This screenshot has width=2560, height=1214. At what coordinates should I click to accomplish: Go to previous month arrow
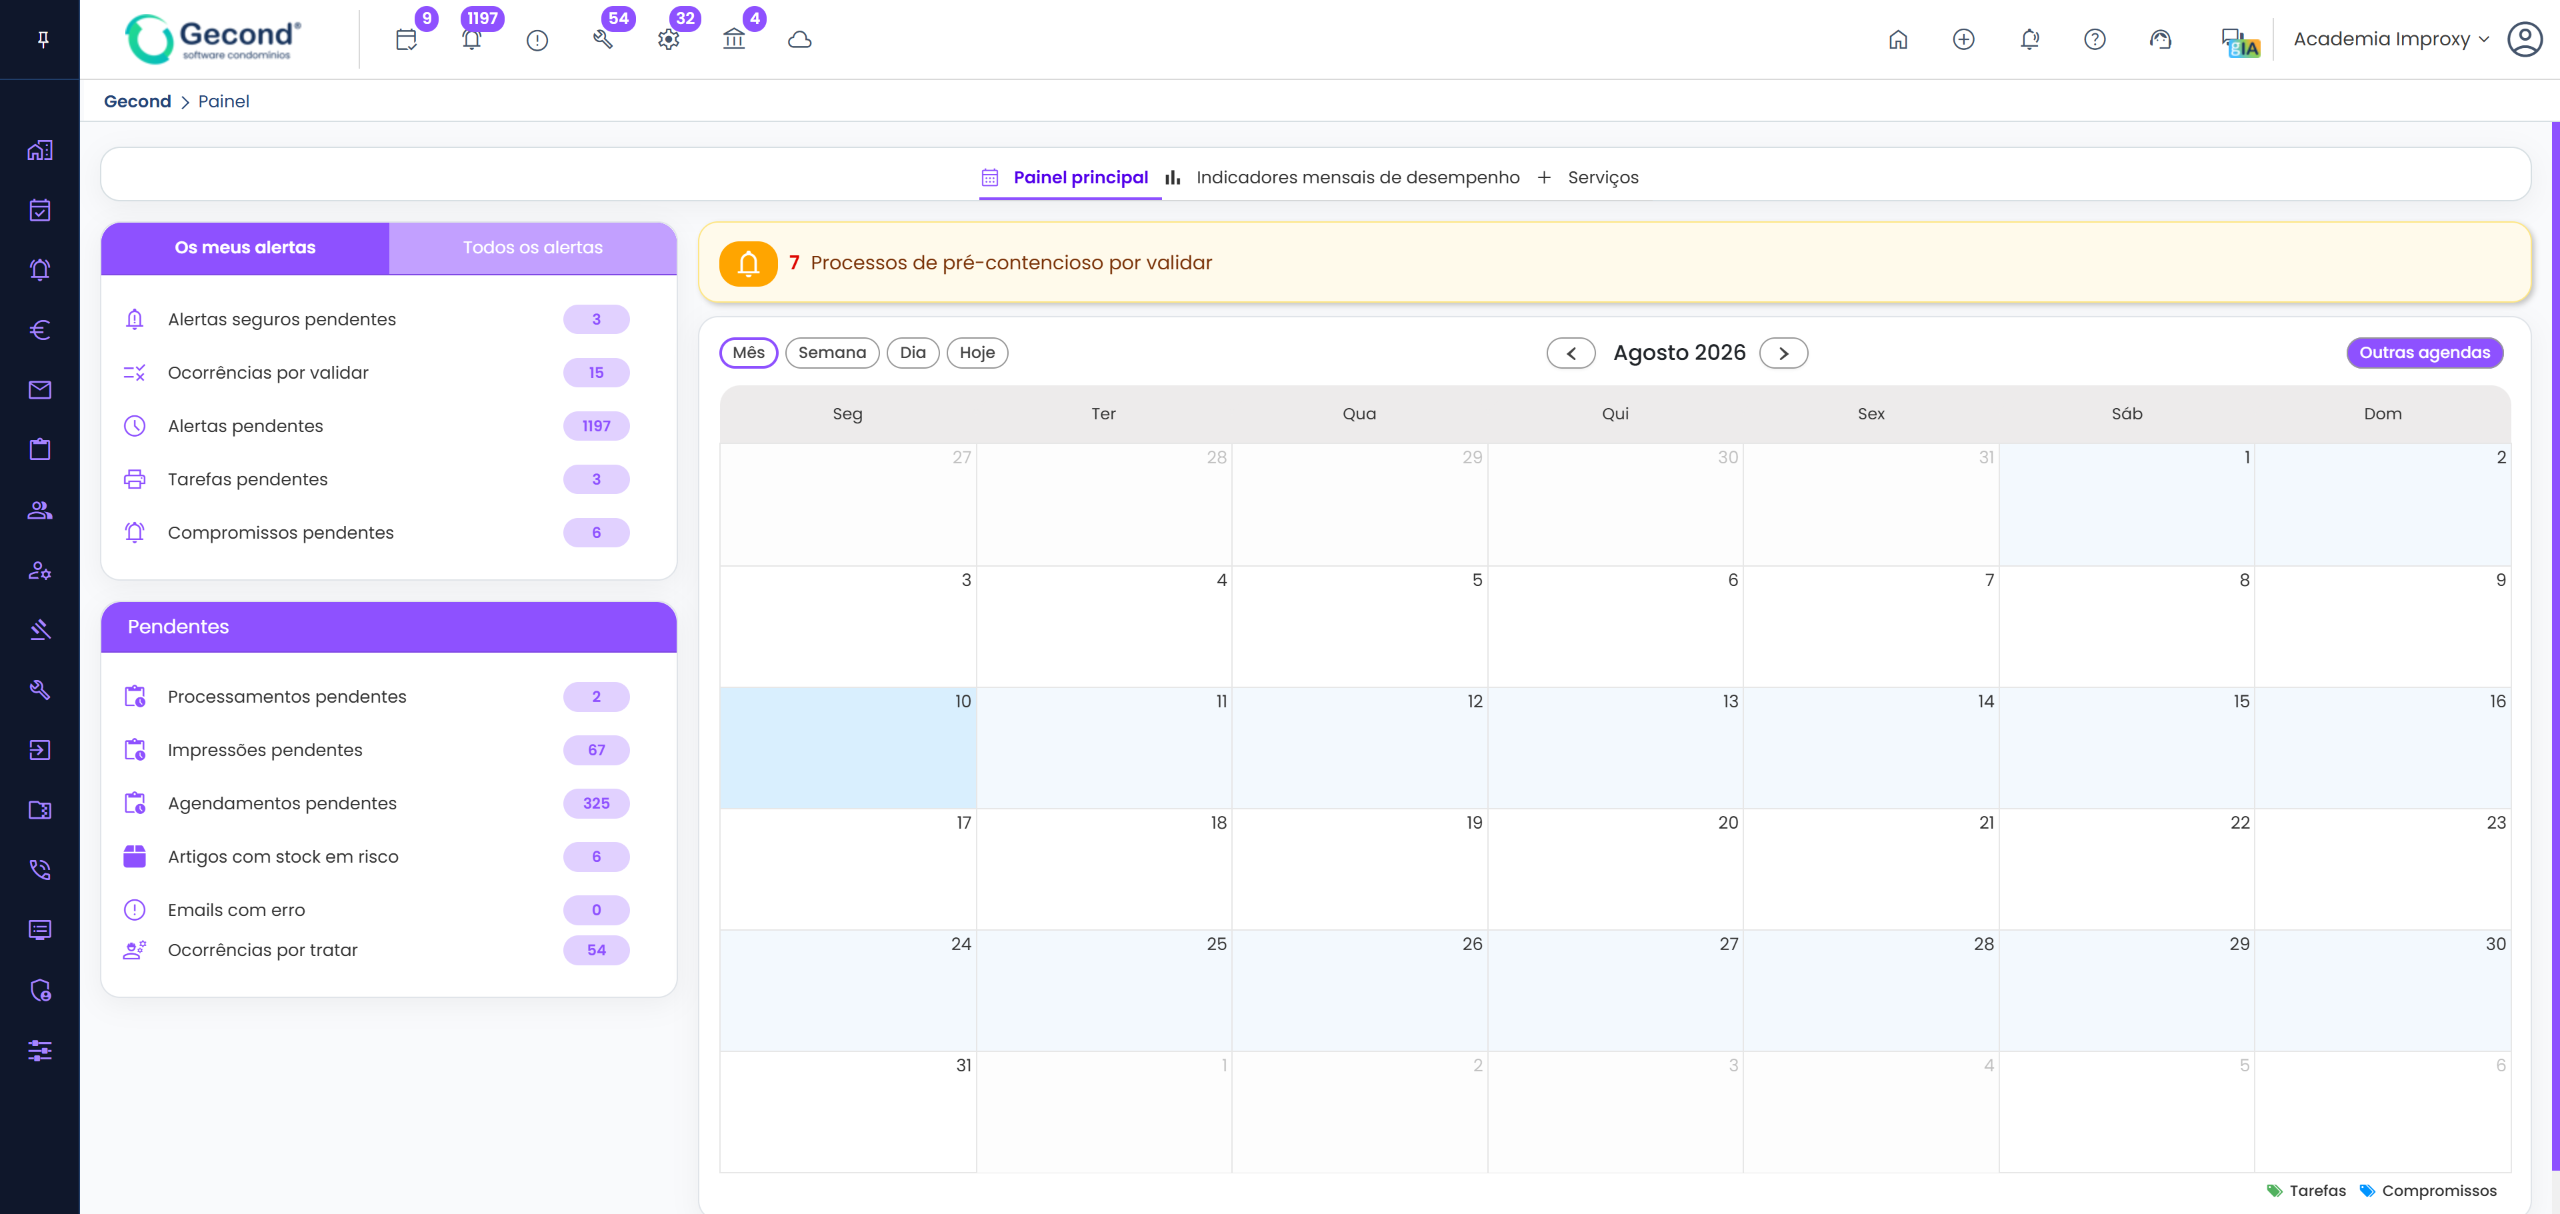click(1571, 353)
